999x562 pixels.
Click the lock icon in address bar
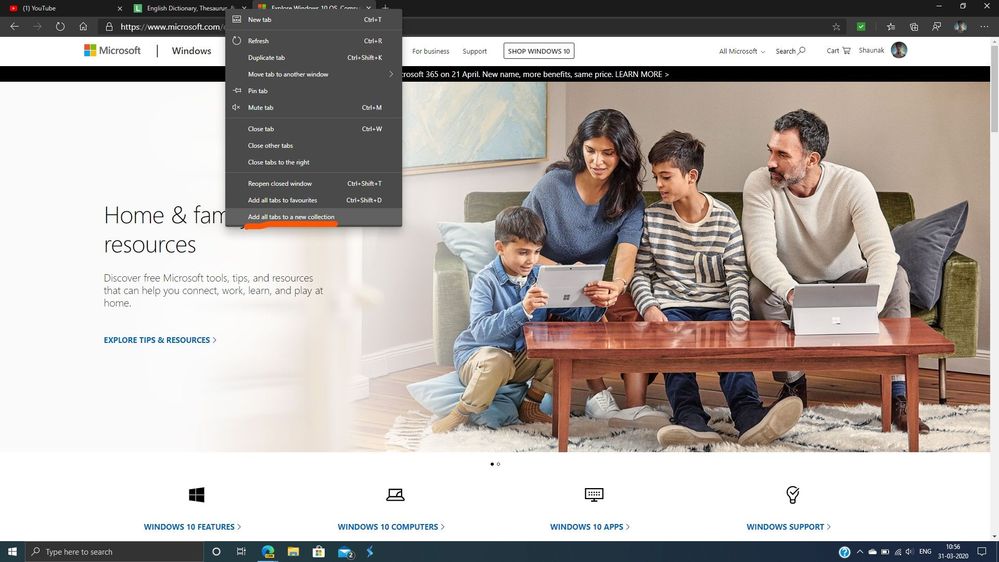[109, 27]
